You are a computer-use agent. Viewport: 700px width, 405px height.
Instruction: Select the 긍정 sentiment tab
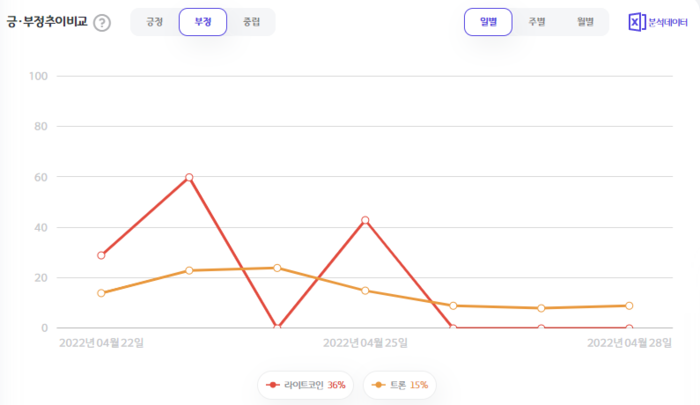tap(154, 22)
